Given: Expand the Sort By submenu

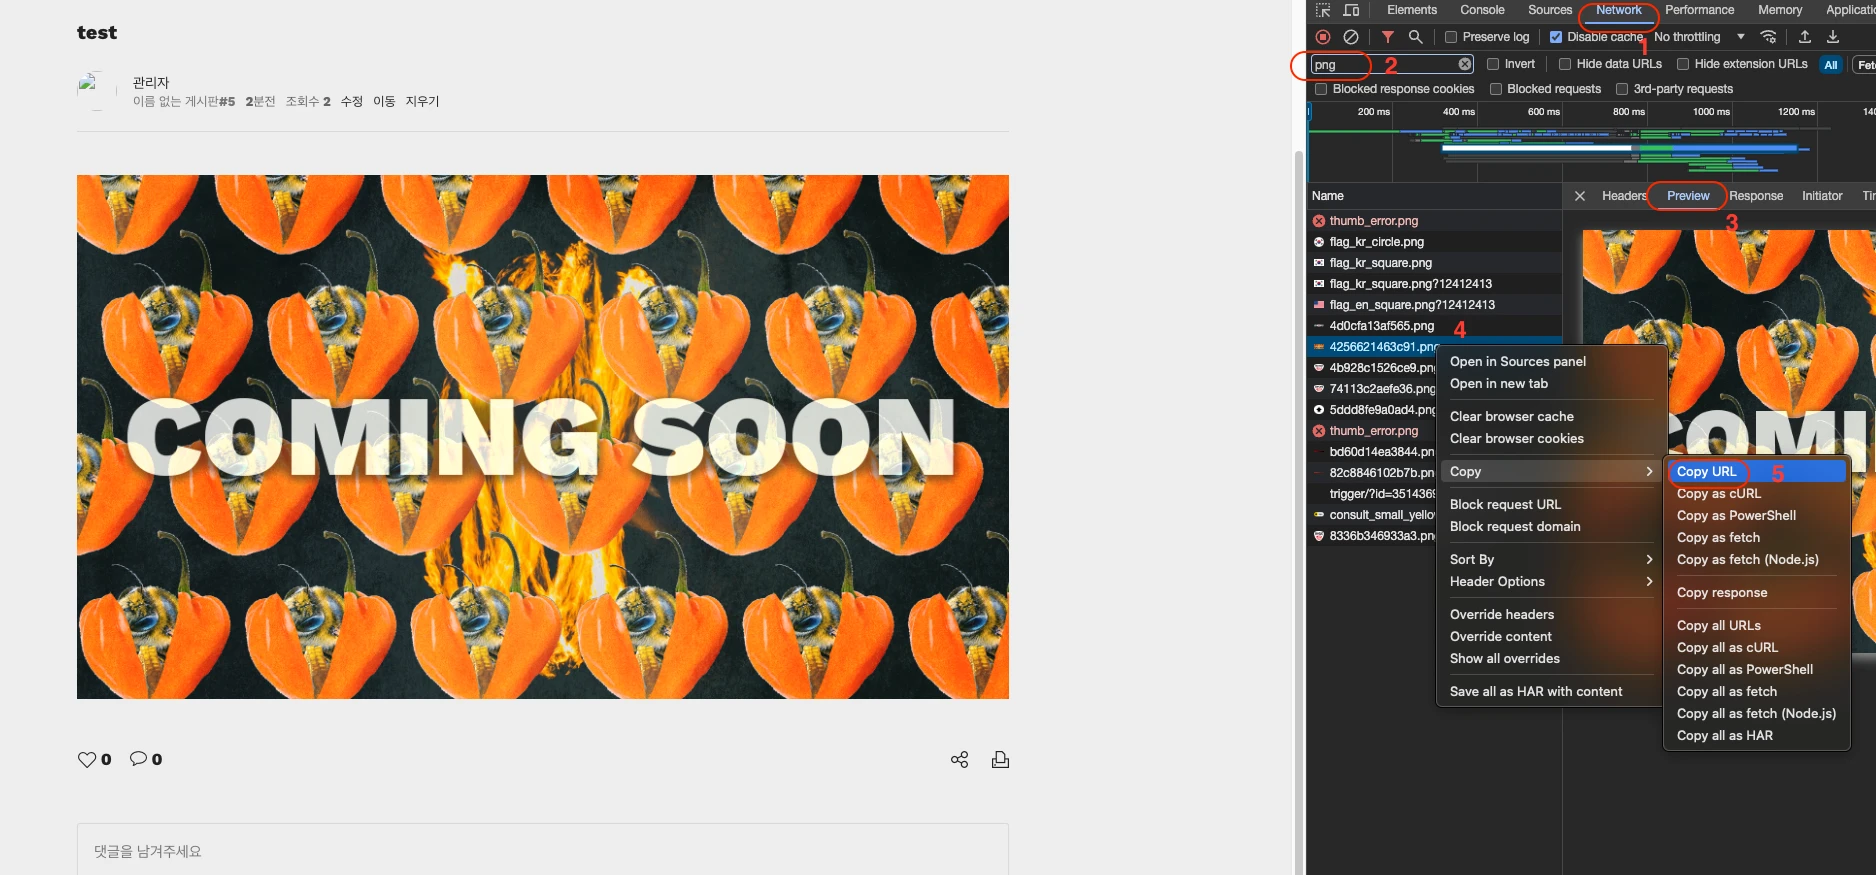Looking at the screenshot, I should click(1551, 560).
